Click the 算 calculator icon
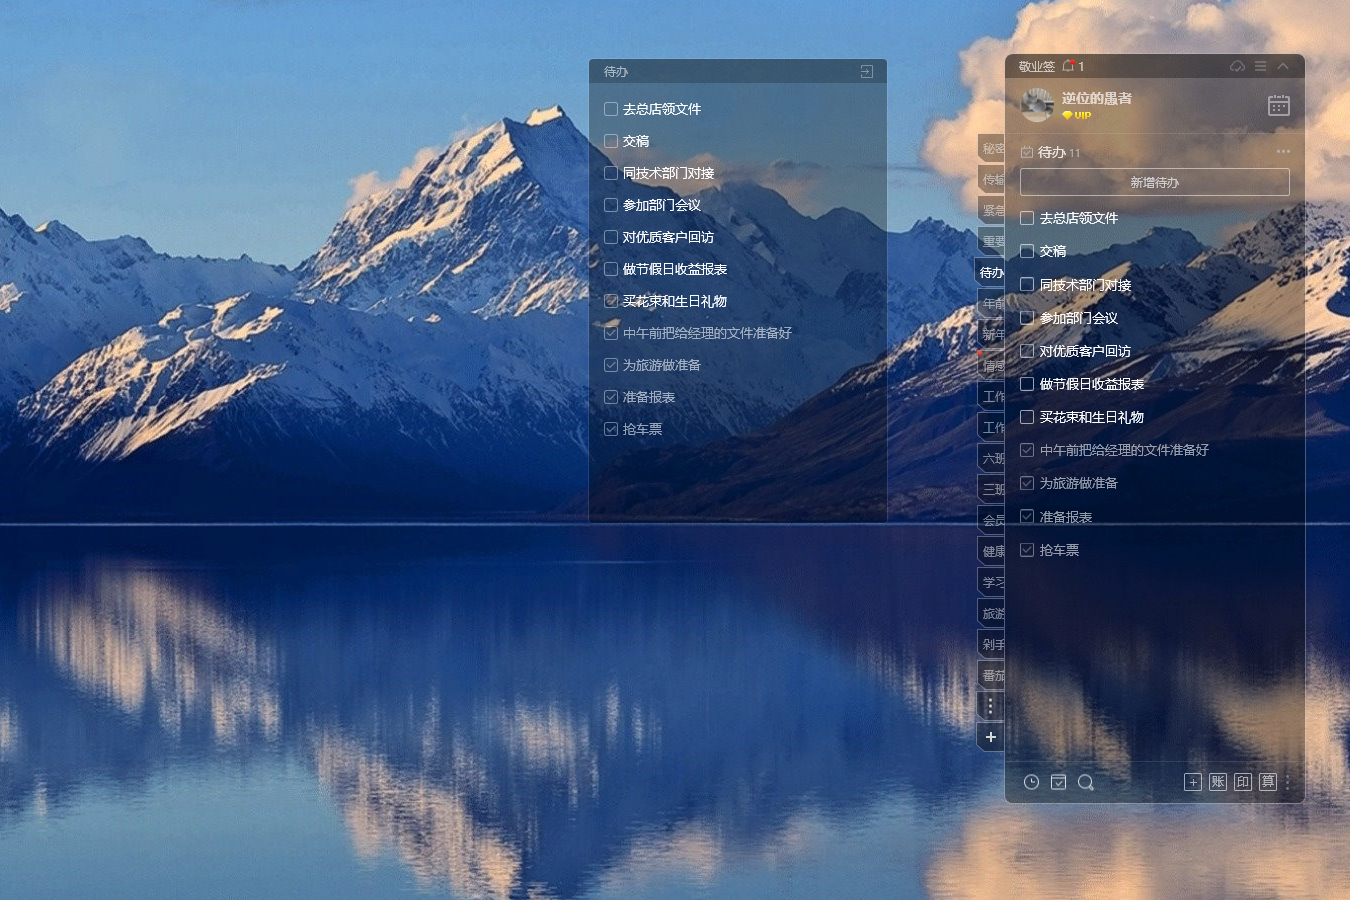The height and width of the screenshot is (900, 1350). coord(1267,782)
